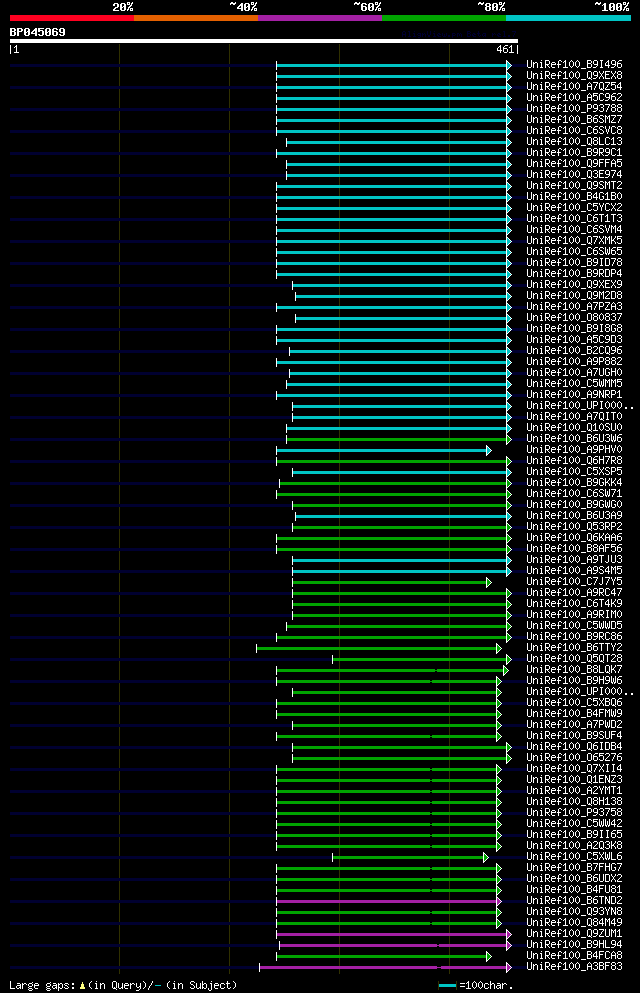The image size is (640, 993).
Task: Click the short green bar for UniRef100_C5XWL6
Action: [410, 857]
